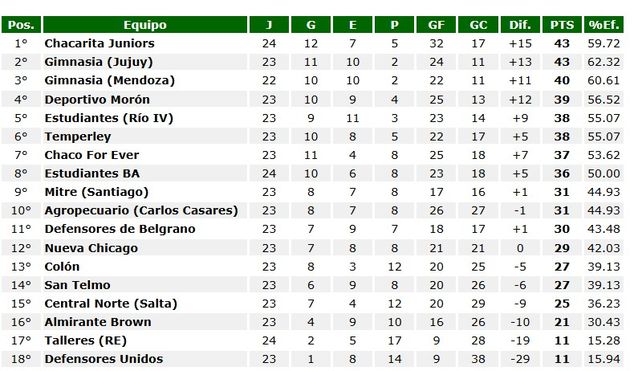The width and height of the screenshot is (642, 371).
Task: Click the Equipo column header
Action: coord(145,25)
